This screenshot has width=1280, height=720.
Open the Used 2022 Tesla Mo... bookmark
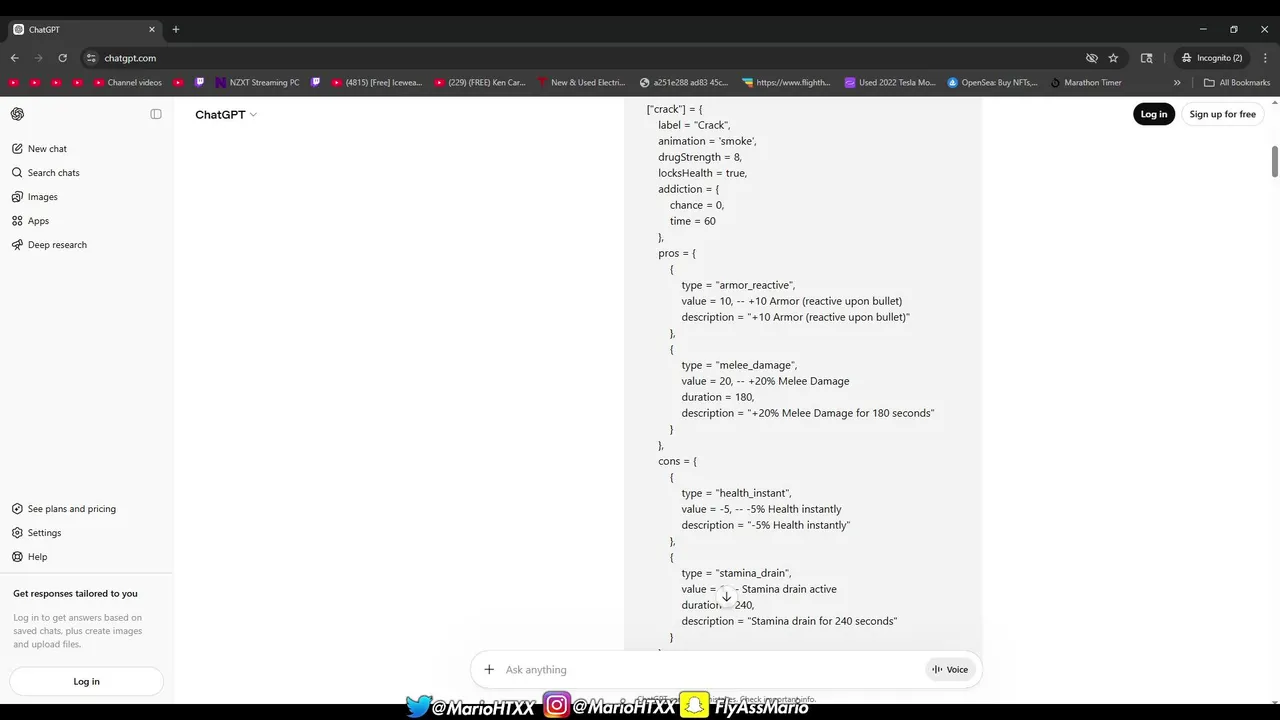coord(890,83)
